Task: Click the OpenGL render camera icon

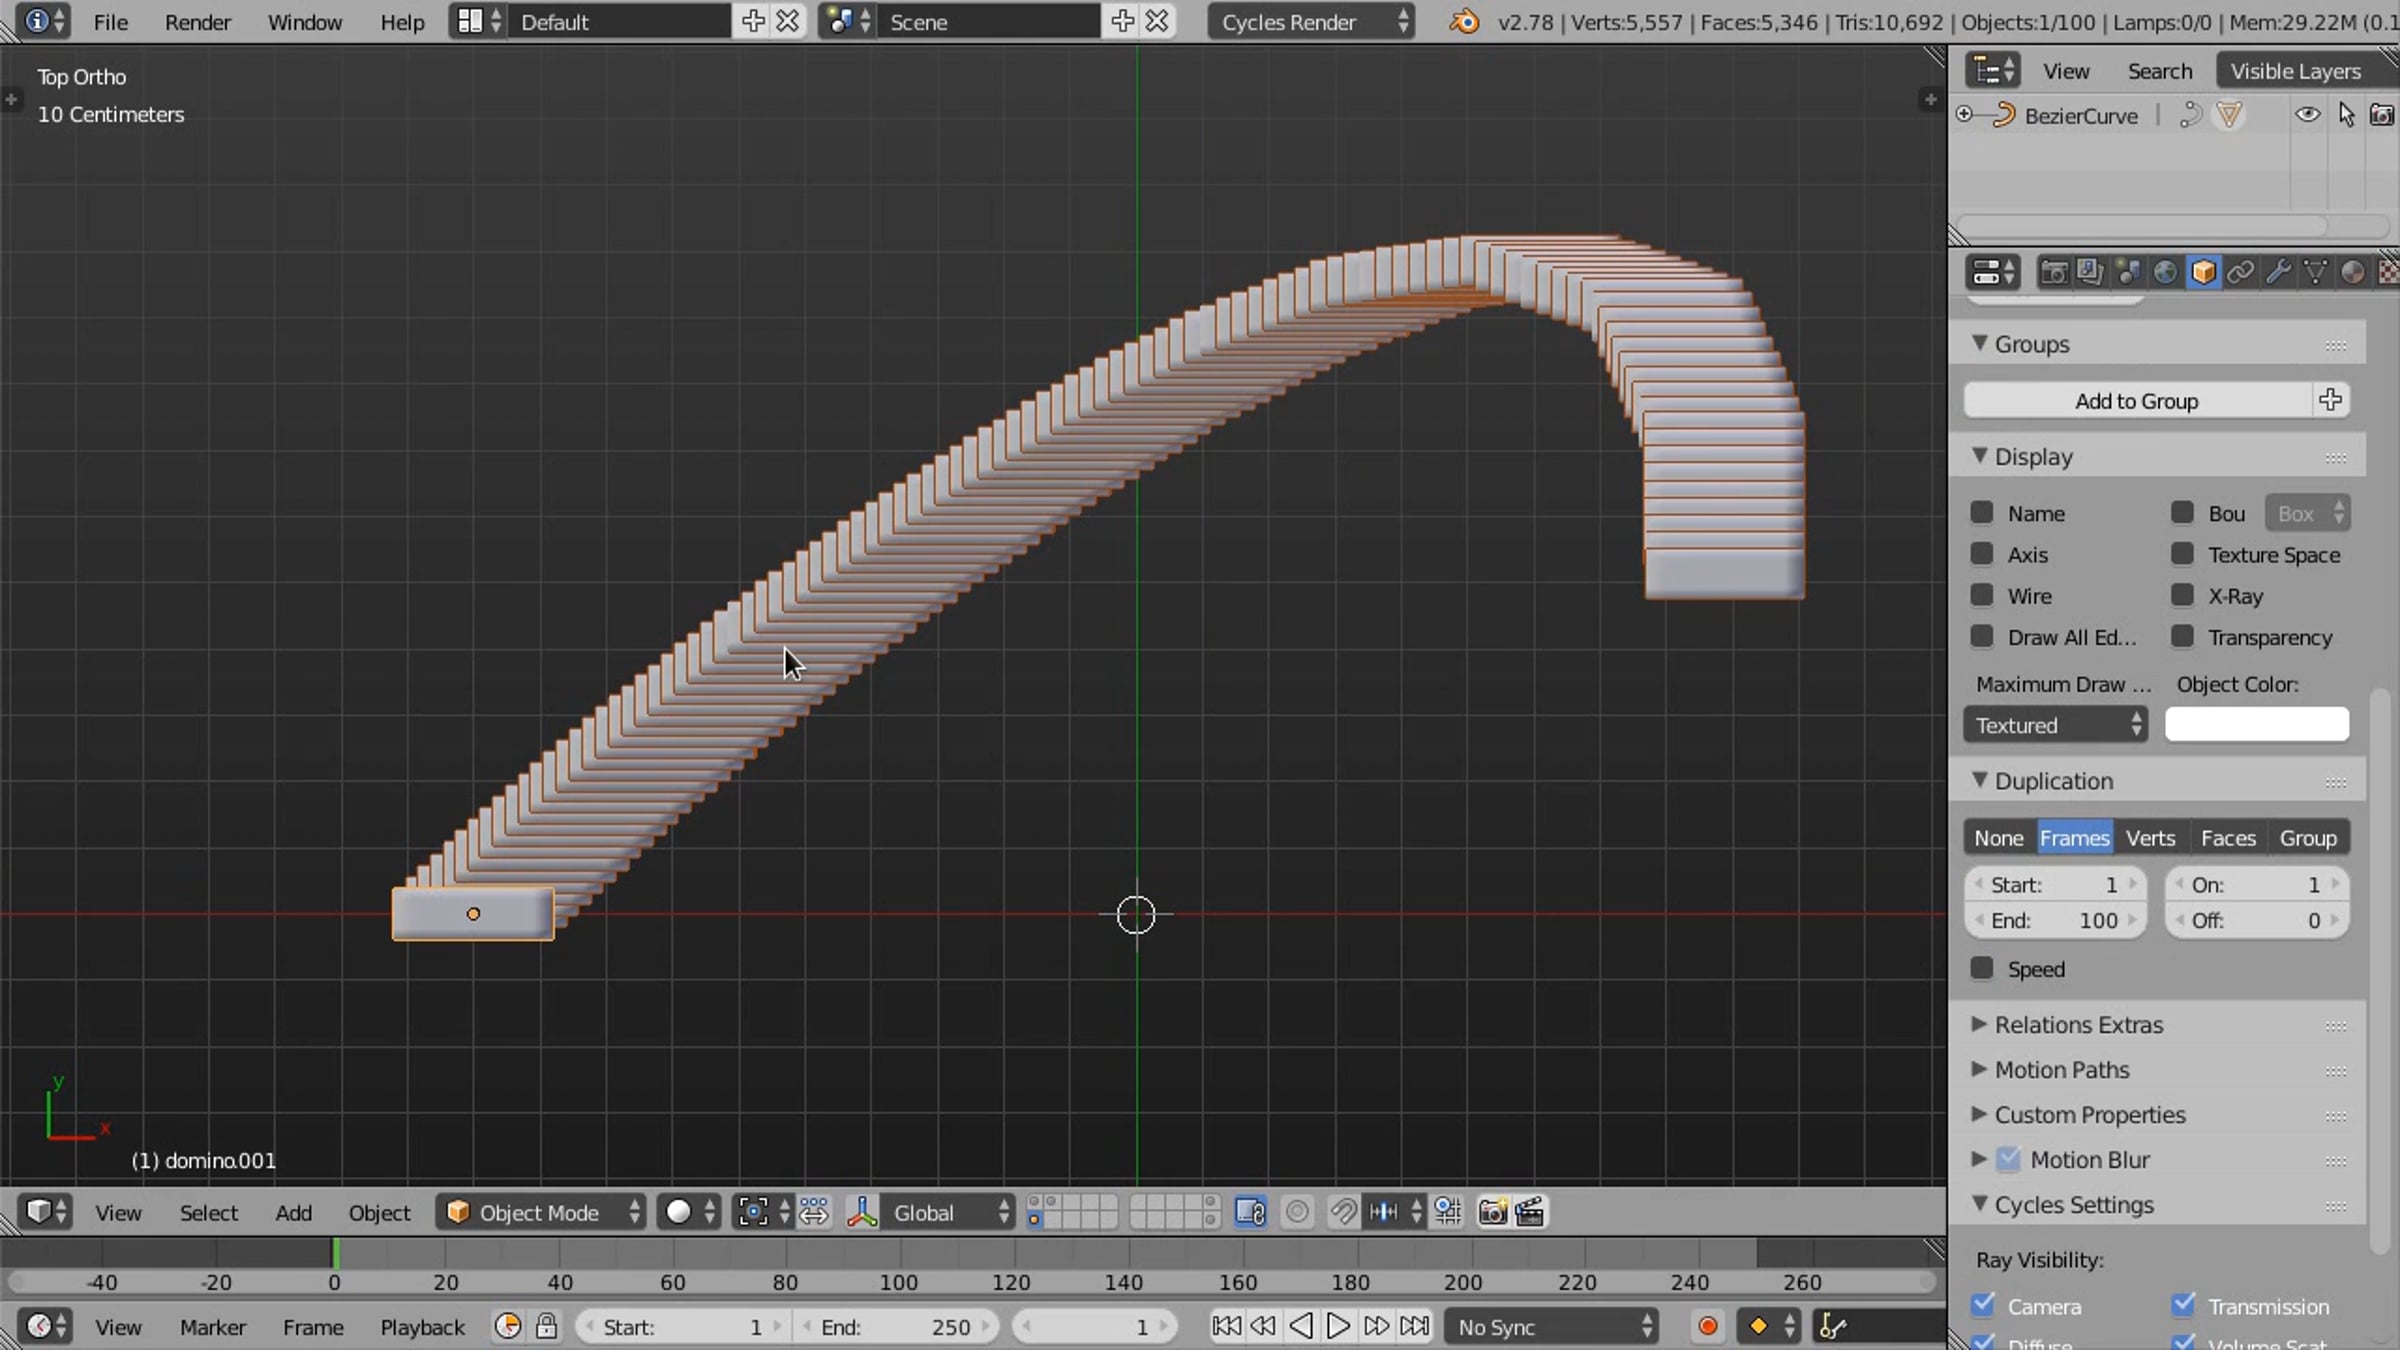Action: (x=1492, y=1212)
